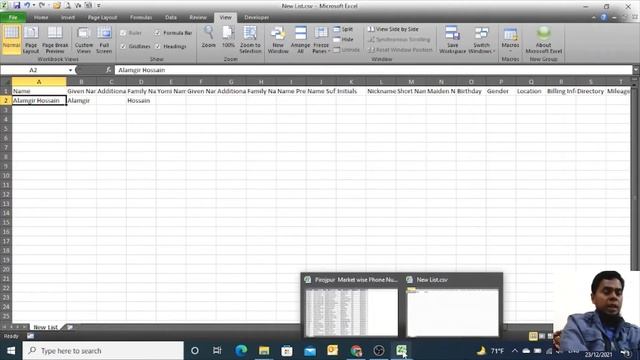Expand the formula bar
Screen dimensions: 640x360
click(x=636, y=70)
